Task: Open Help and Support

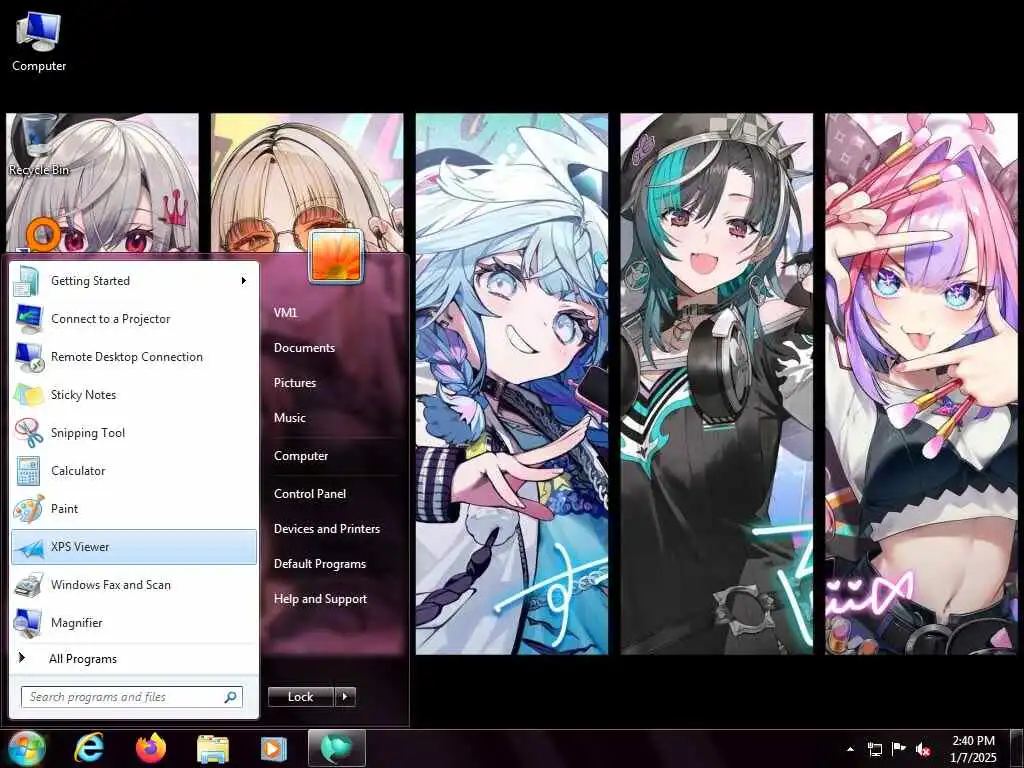Action: tap(320, 599)
